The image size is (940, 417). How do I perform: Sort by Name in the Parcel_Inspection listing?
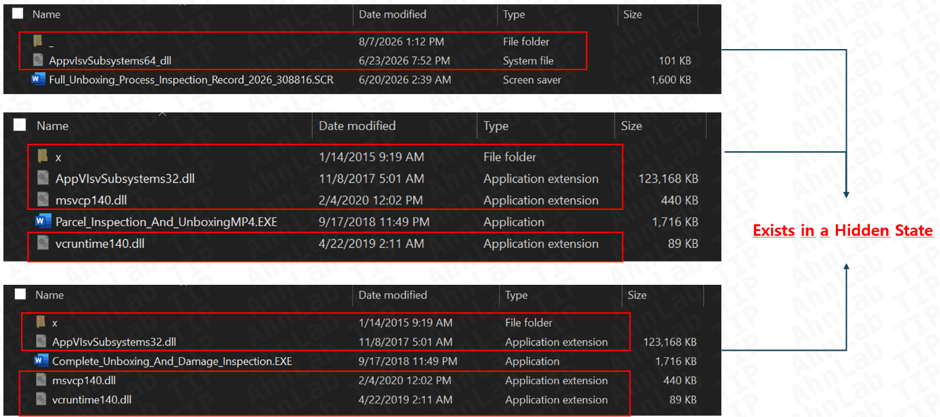click(53, 126)
